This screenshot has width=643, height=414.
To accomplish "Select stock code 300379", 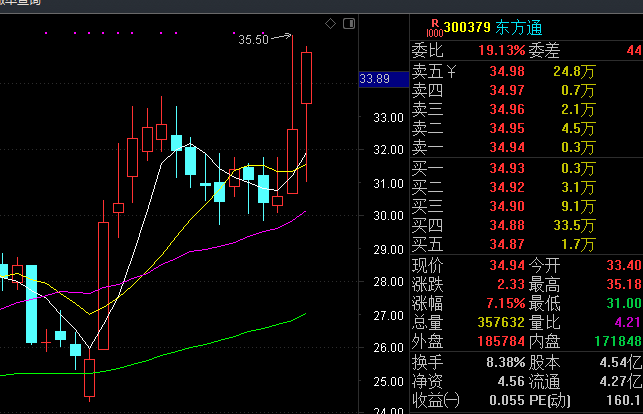I will pos(467,27).
